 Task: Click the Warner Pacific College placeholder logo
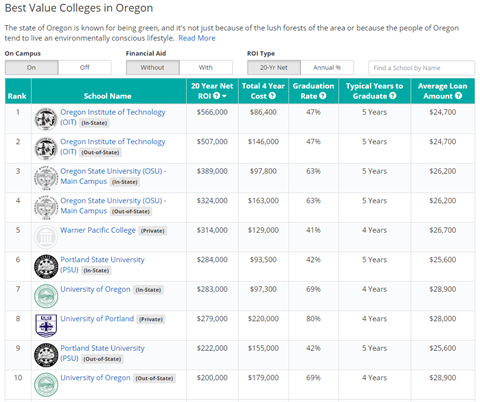(46, 237)
